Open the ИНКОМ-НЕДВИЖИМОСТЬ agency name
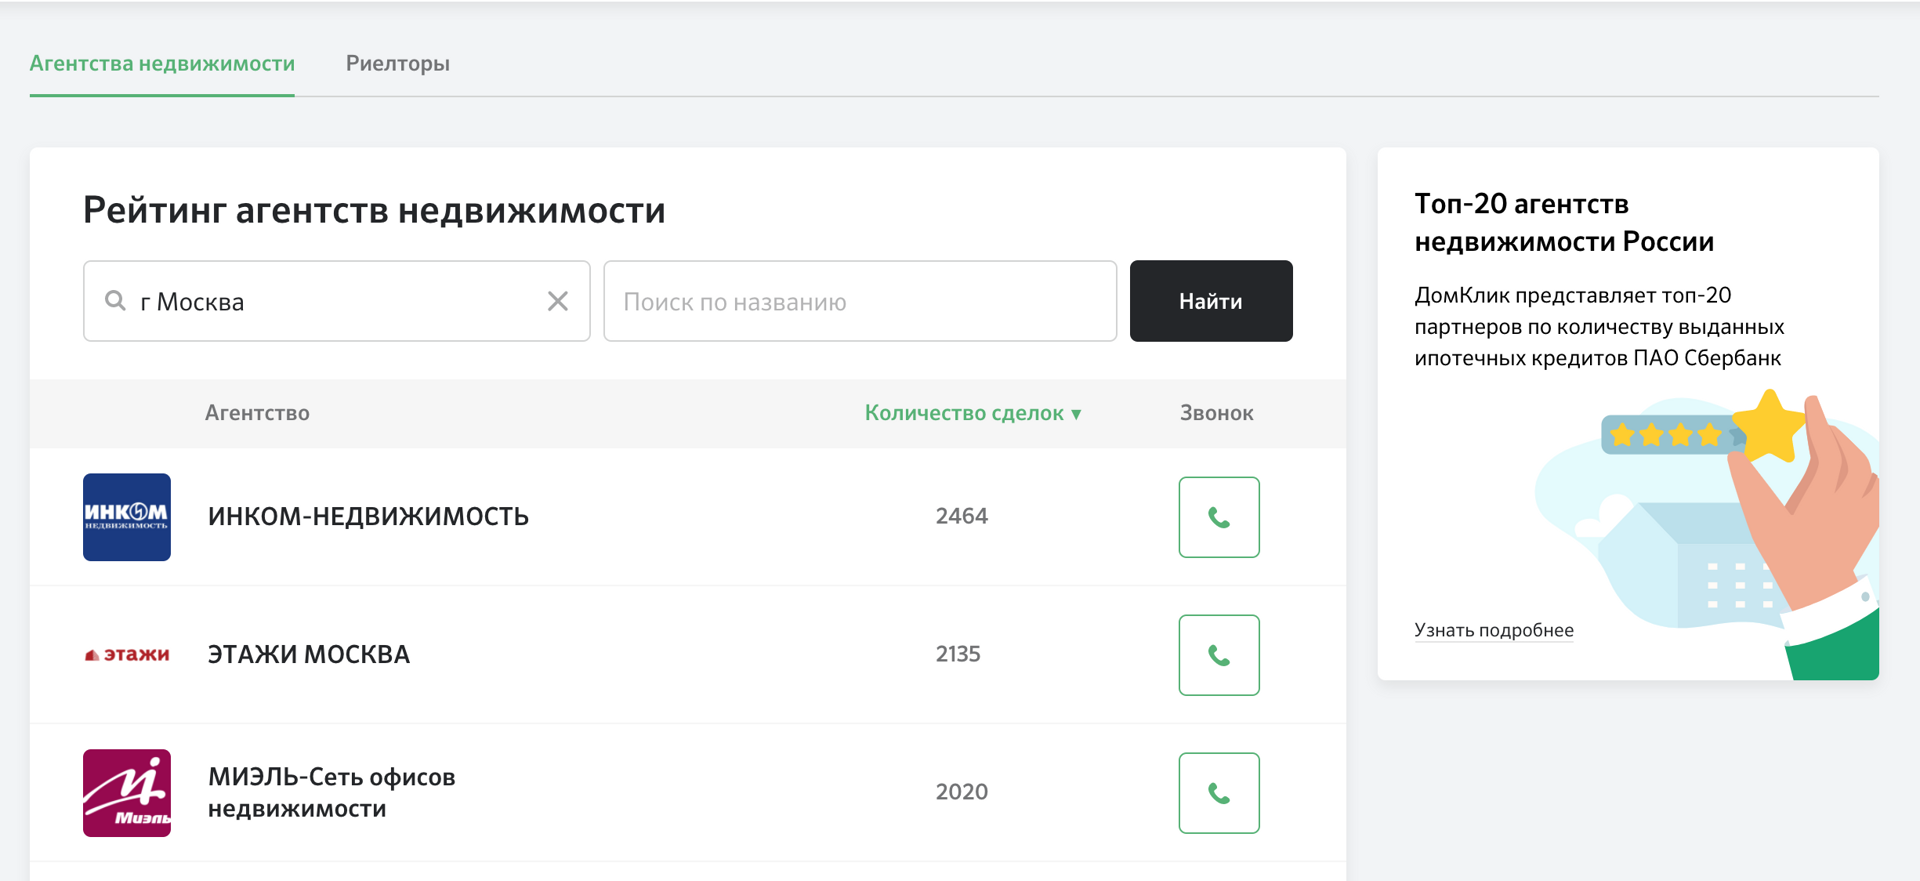Viewport: 1920px width, 881px height. [x=368, y=516]
